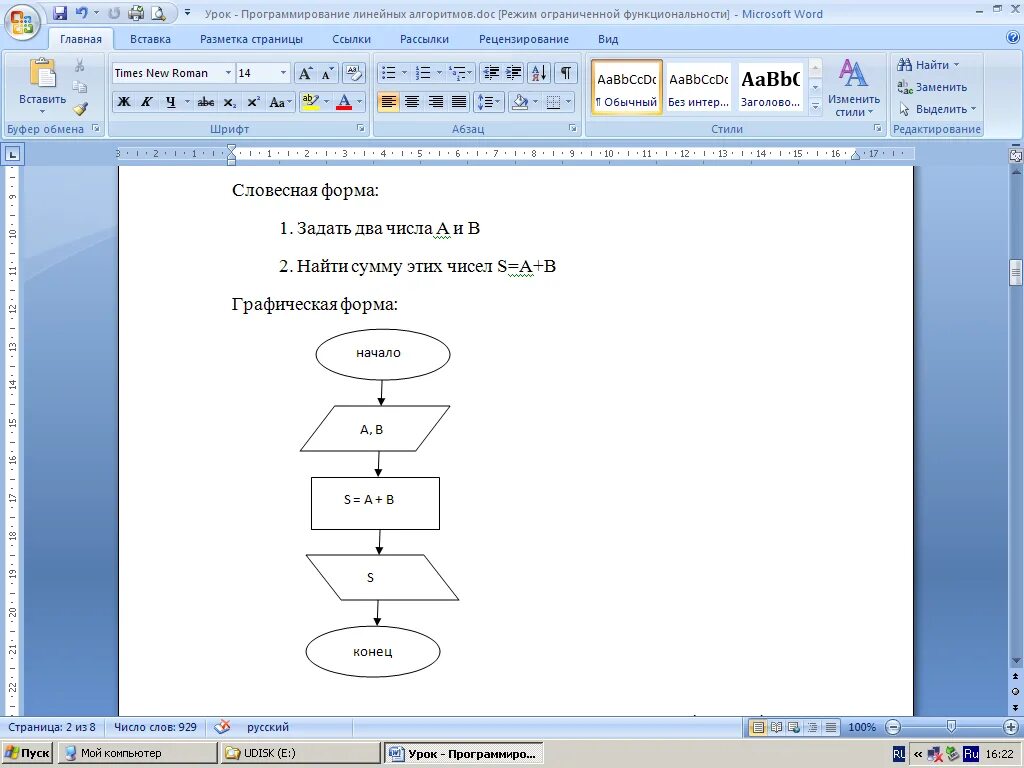The image size is (1024, 768).
Task: Click the Office button logo
Action: (x=22, y=23)
